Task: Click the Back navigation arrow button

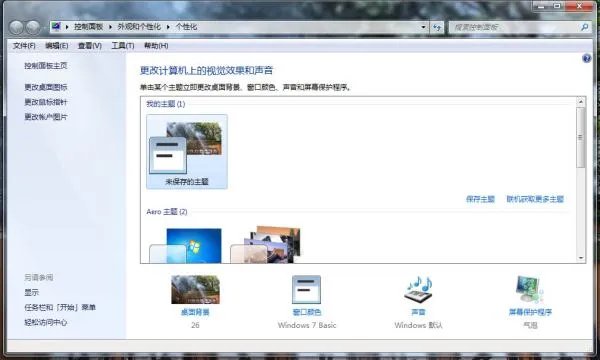Action: (x=16, y=27)
